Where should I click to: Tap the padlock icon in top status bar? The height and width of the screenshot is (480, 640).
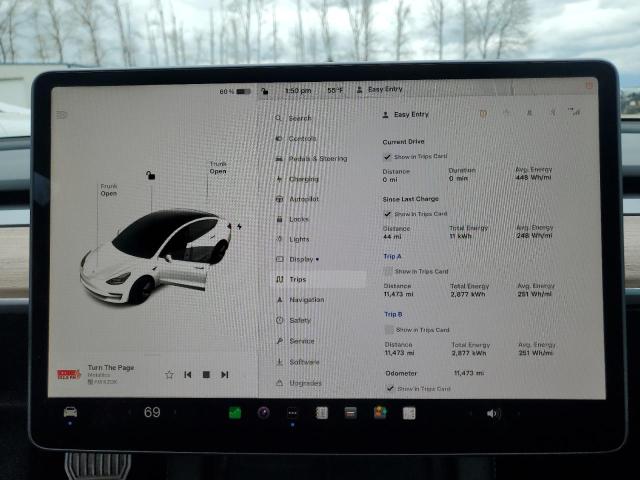click(265, 91)
